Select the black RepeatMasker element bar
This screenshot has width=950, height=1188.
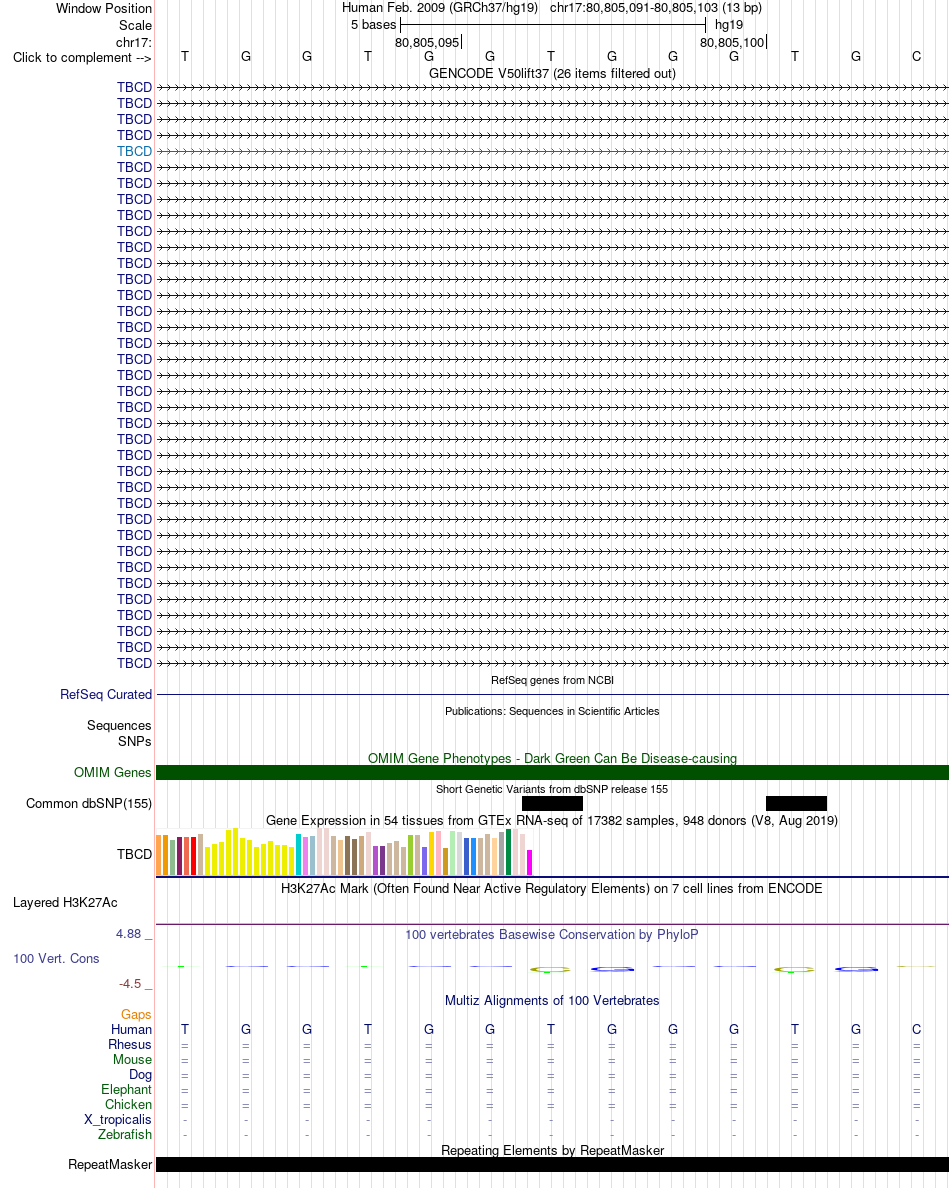552,1165
